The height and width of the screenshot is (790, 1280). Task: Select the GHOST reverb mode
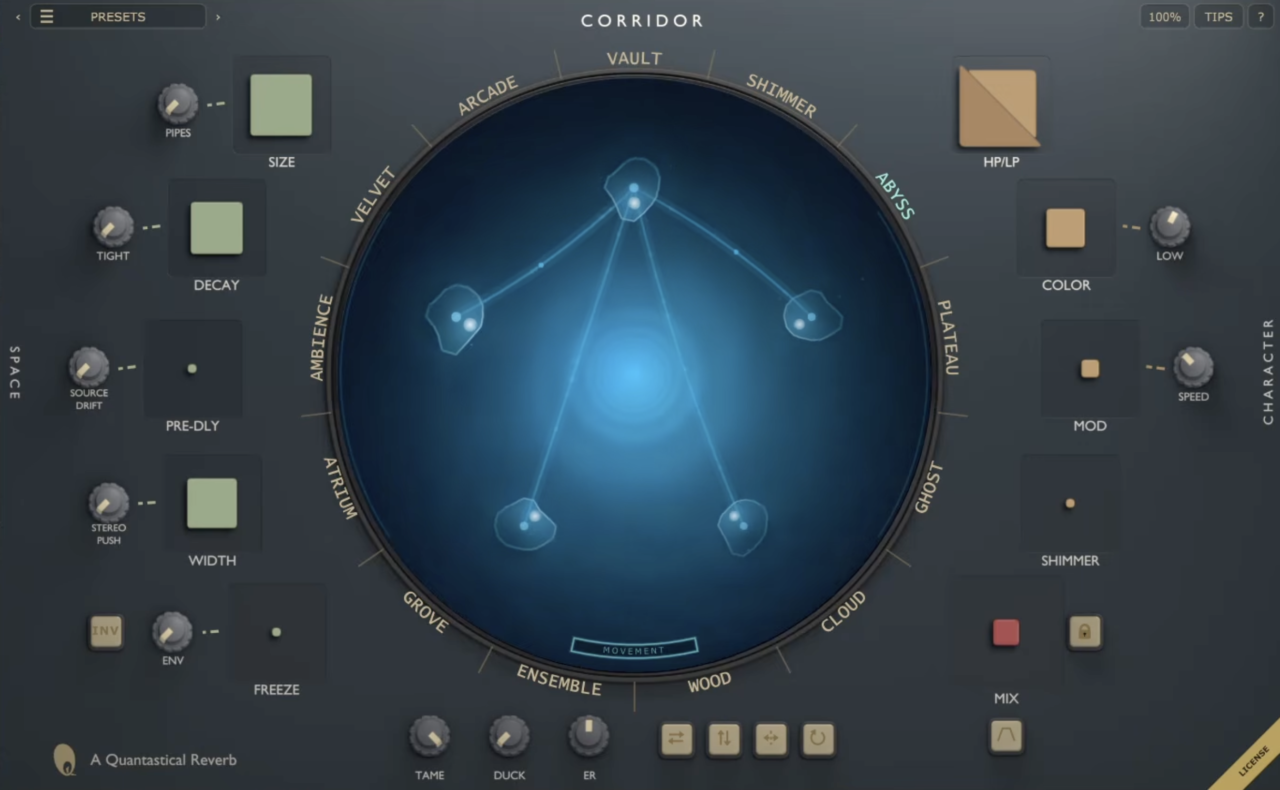[x=928, y=488]
